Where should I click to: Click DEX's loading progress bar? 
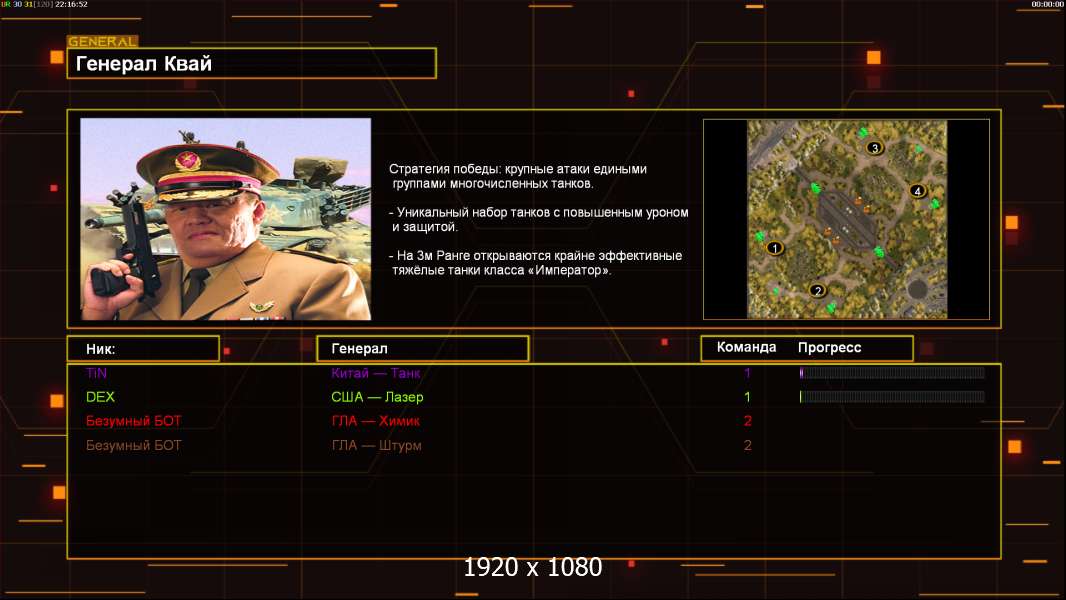[892, 397]
